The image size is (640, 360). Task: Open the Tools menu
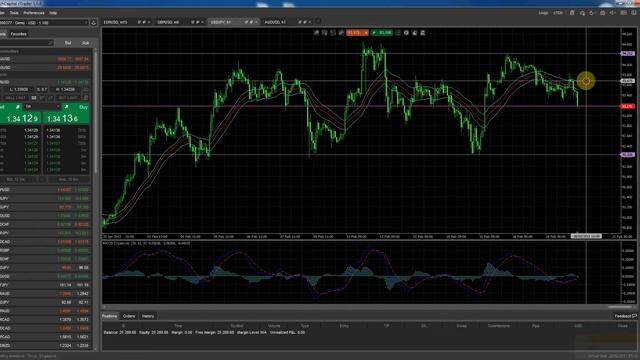tap(14, 13)
